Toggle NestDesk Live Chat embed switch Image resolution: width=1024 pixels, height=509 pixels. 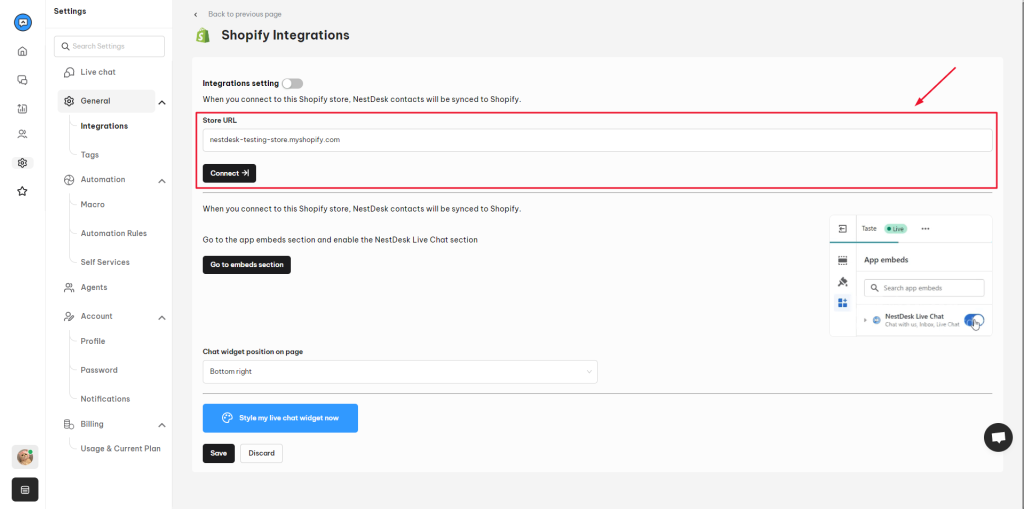click(974, 320)
